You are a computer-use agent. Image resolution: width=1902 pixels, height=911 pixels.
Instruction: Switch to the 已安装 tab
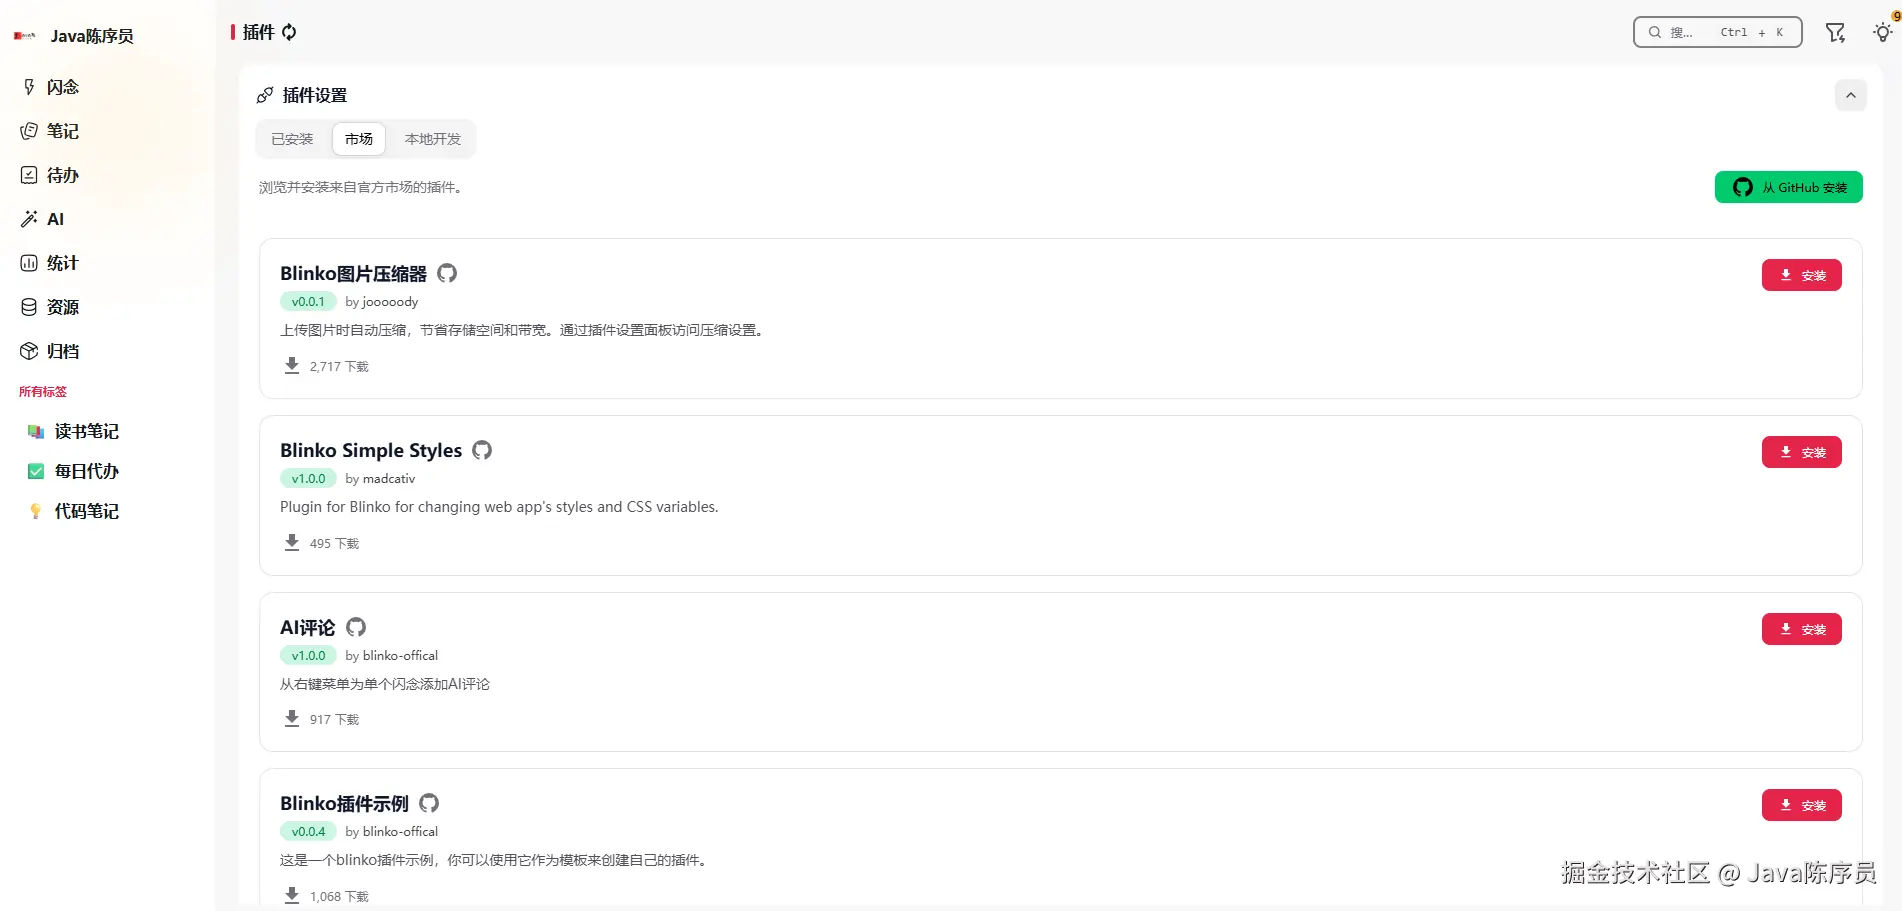pos(292,139)
